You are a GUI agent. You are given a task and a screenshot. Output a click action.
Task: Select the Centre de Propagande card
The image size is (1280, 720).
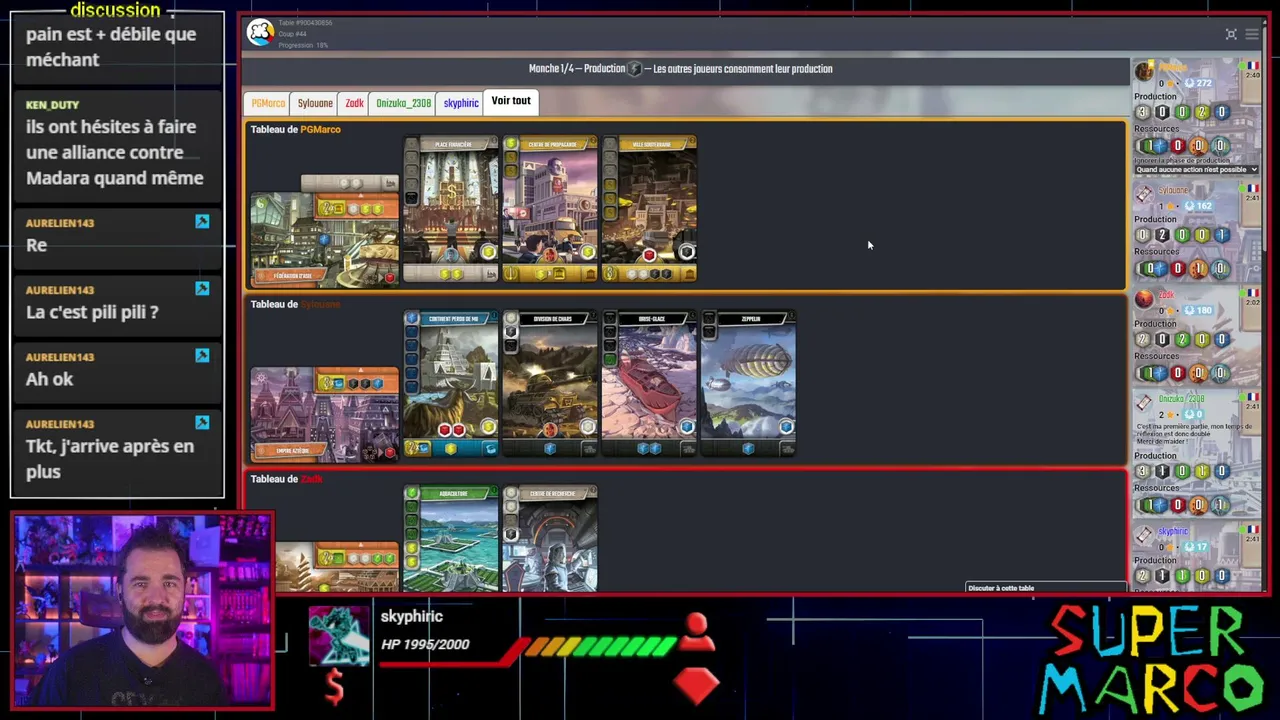click(x=550, y=210)
